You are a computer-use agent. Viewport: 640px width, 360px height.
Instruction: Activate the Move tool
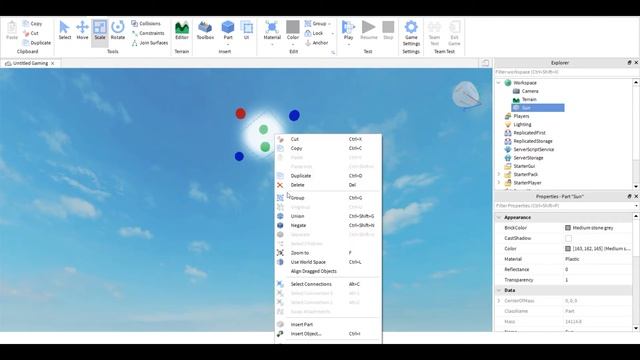82,30
